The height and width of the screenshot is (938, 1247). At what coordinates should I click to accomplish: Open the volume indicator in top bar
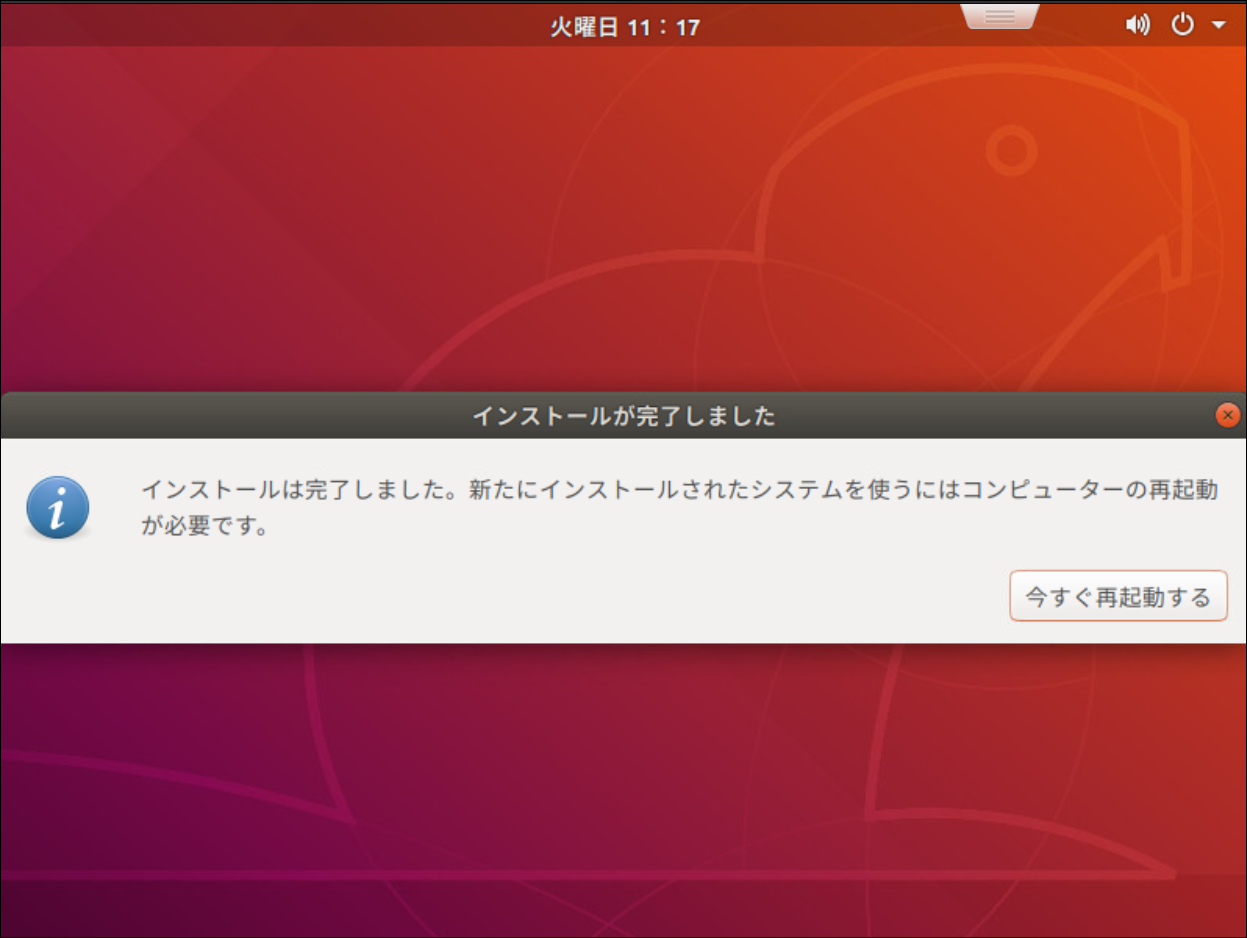pos(1138,25)
